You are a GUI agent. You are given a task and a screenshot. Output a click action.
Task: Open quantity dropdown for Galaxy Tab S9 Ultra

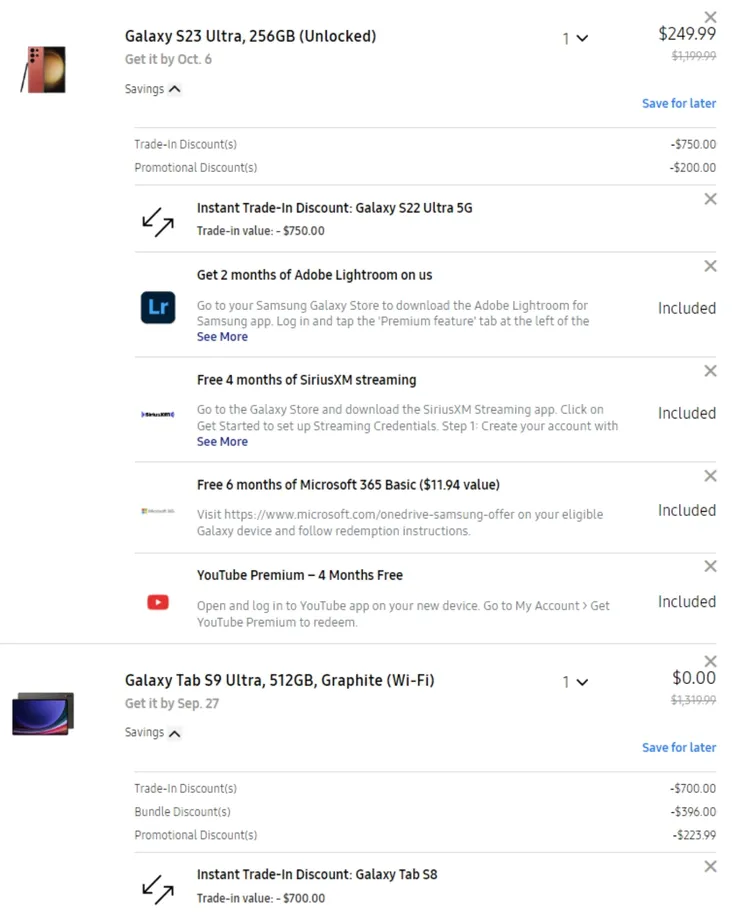click(x=575, y=682)
